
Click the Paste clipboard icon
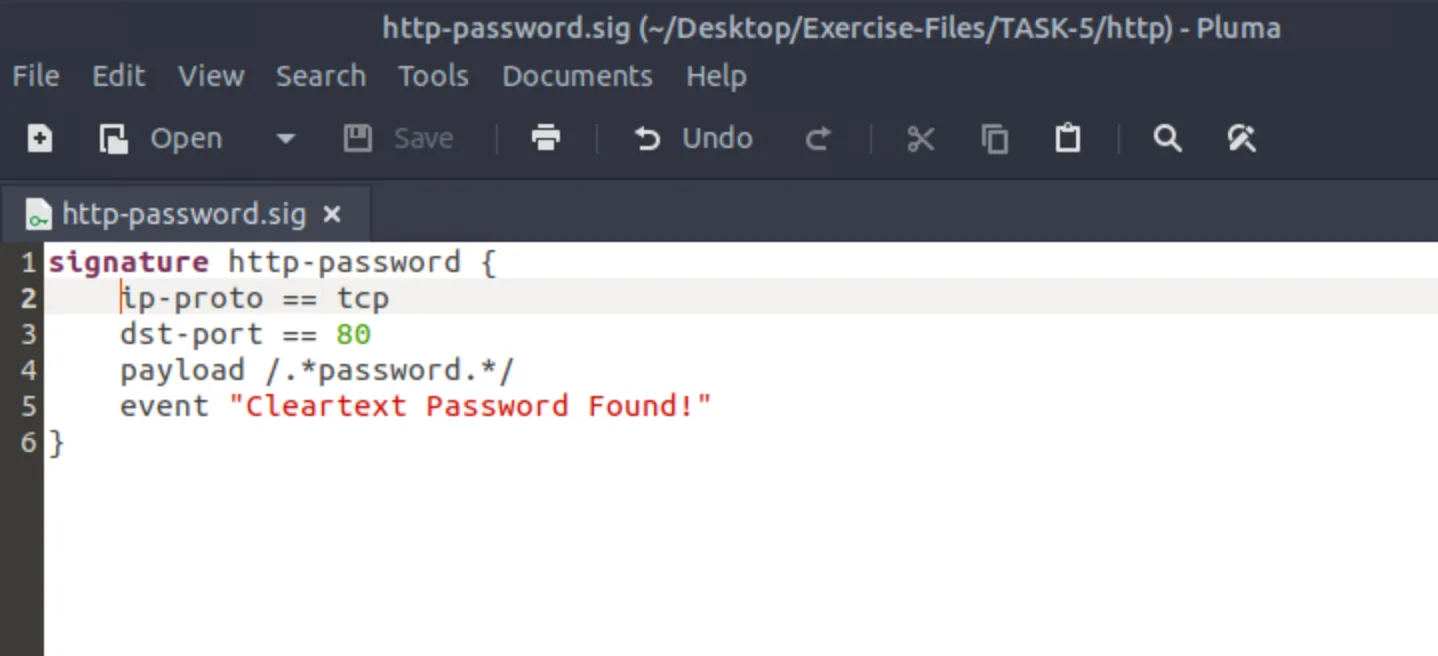click(1068, 138)
